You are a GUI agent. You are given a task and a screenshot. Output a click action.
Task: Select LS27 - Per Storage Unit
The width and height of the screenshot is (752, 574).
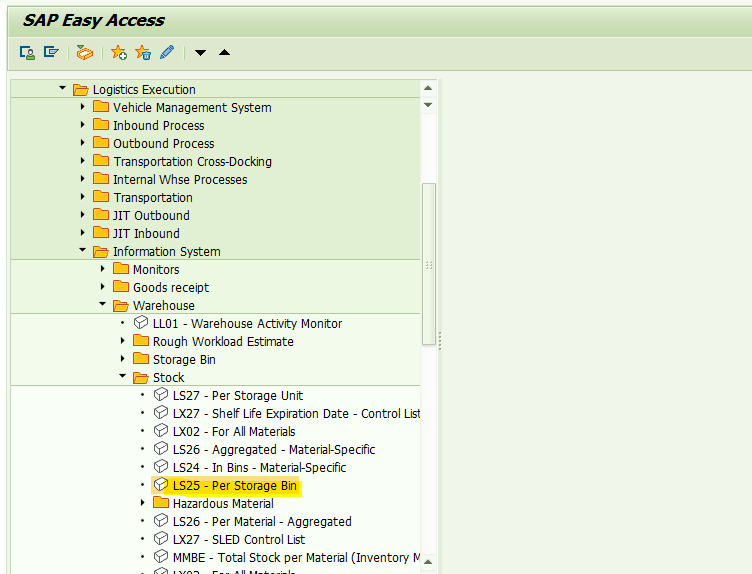coord(238,396)
